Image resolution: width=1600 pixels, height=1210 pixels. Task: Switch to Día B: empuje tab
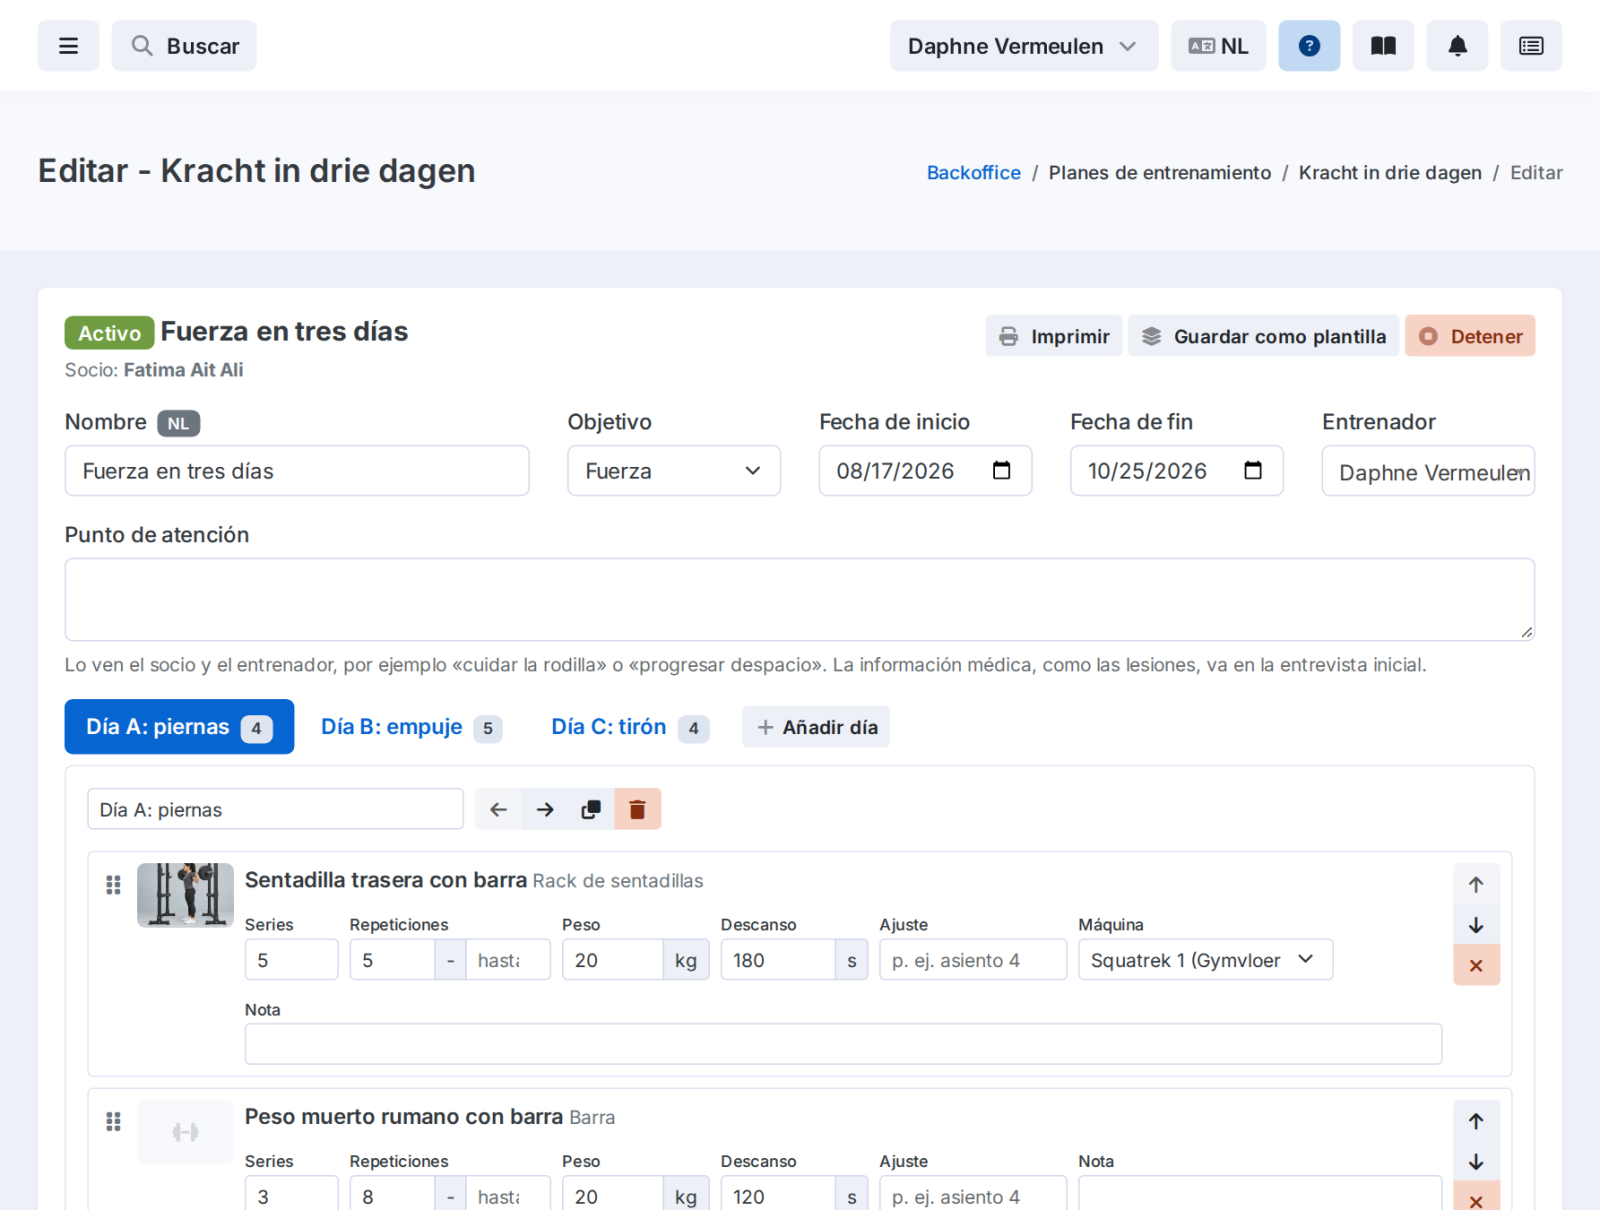(411, 727)
